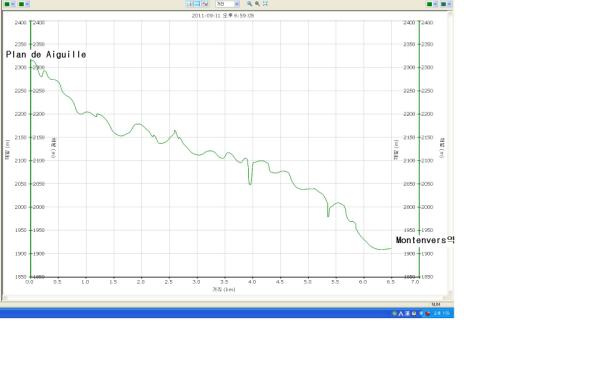Click the fit-to-window icon after the magnifiers
Viewport: 600px width, 375px height.
tap(265, 3)
